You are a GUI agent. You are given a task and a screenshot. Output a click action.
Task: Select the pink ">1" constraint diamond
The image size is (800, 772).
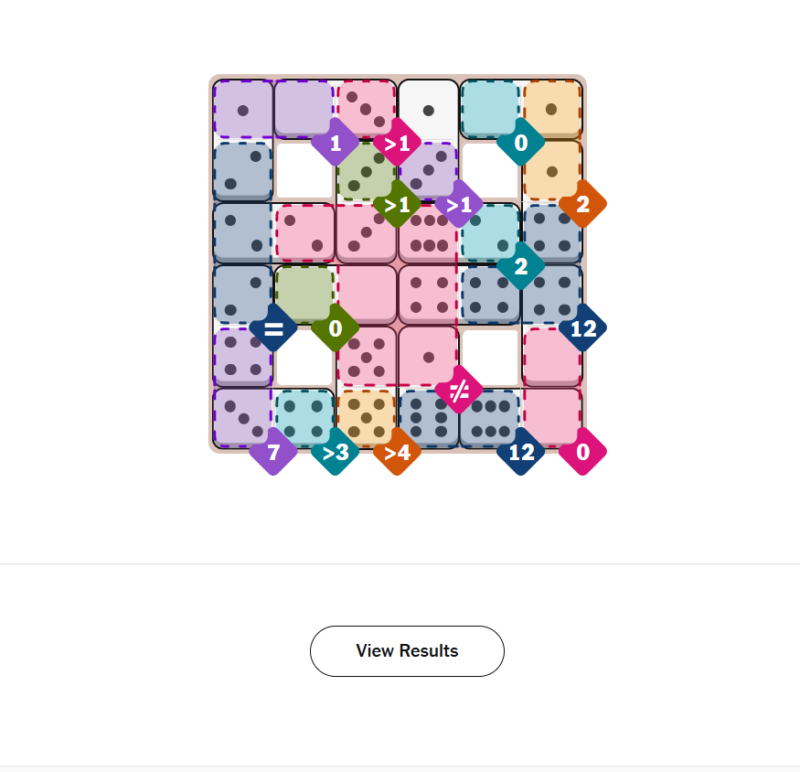[397, 143]
